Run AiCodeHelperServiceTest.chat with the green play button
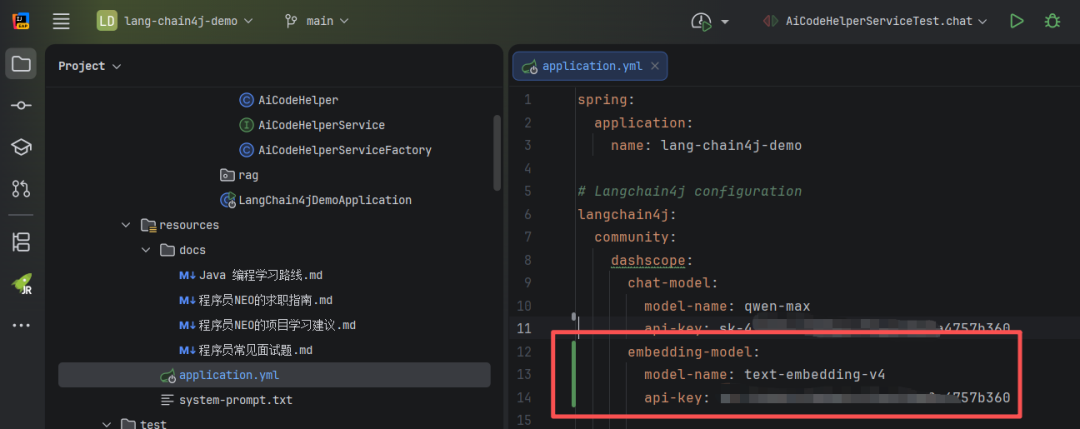1080x429 pixels. [x=1017, y=21]
